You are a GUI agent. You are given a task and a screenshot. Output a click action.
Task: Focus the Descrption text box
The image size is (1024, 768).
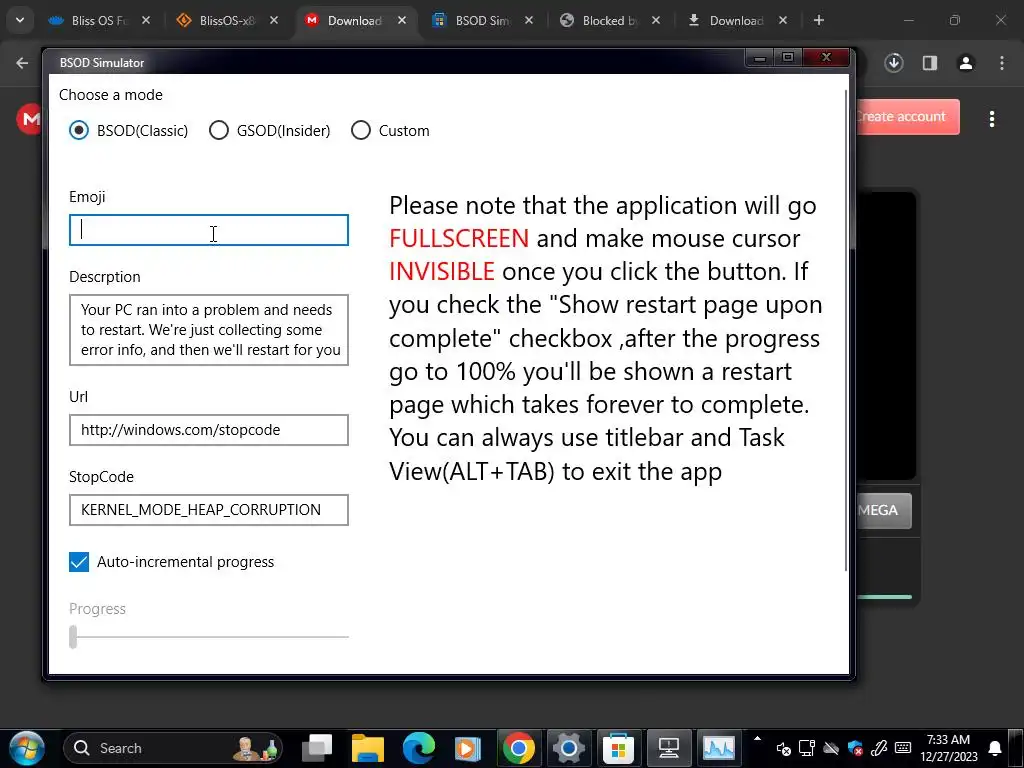pos(209,330)
